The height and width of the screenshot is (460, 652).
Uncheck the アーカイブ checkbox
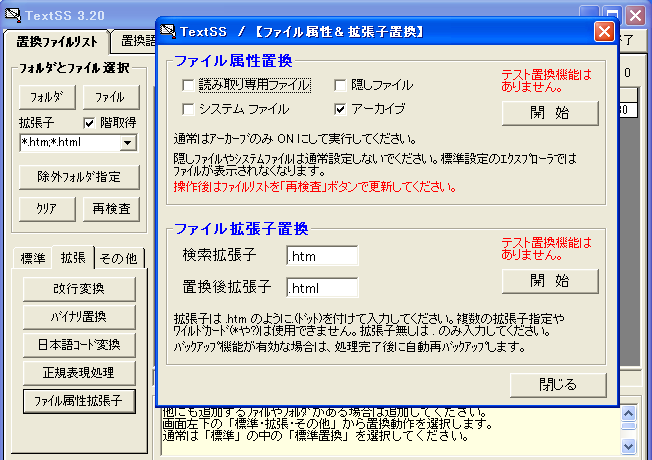(x=340, y=109)
